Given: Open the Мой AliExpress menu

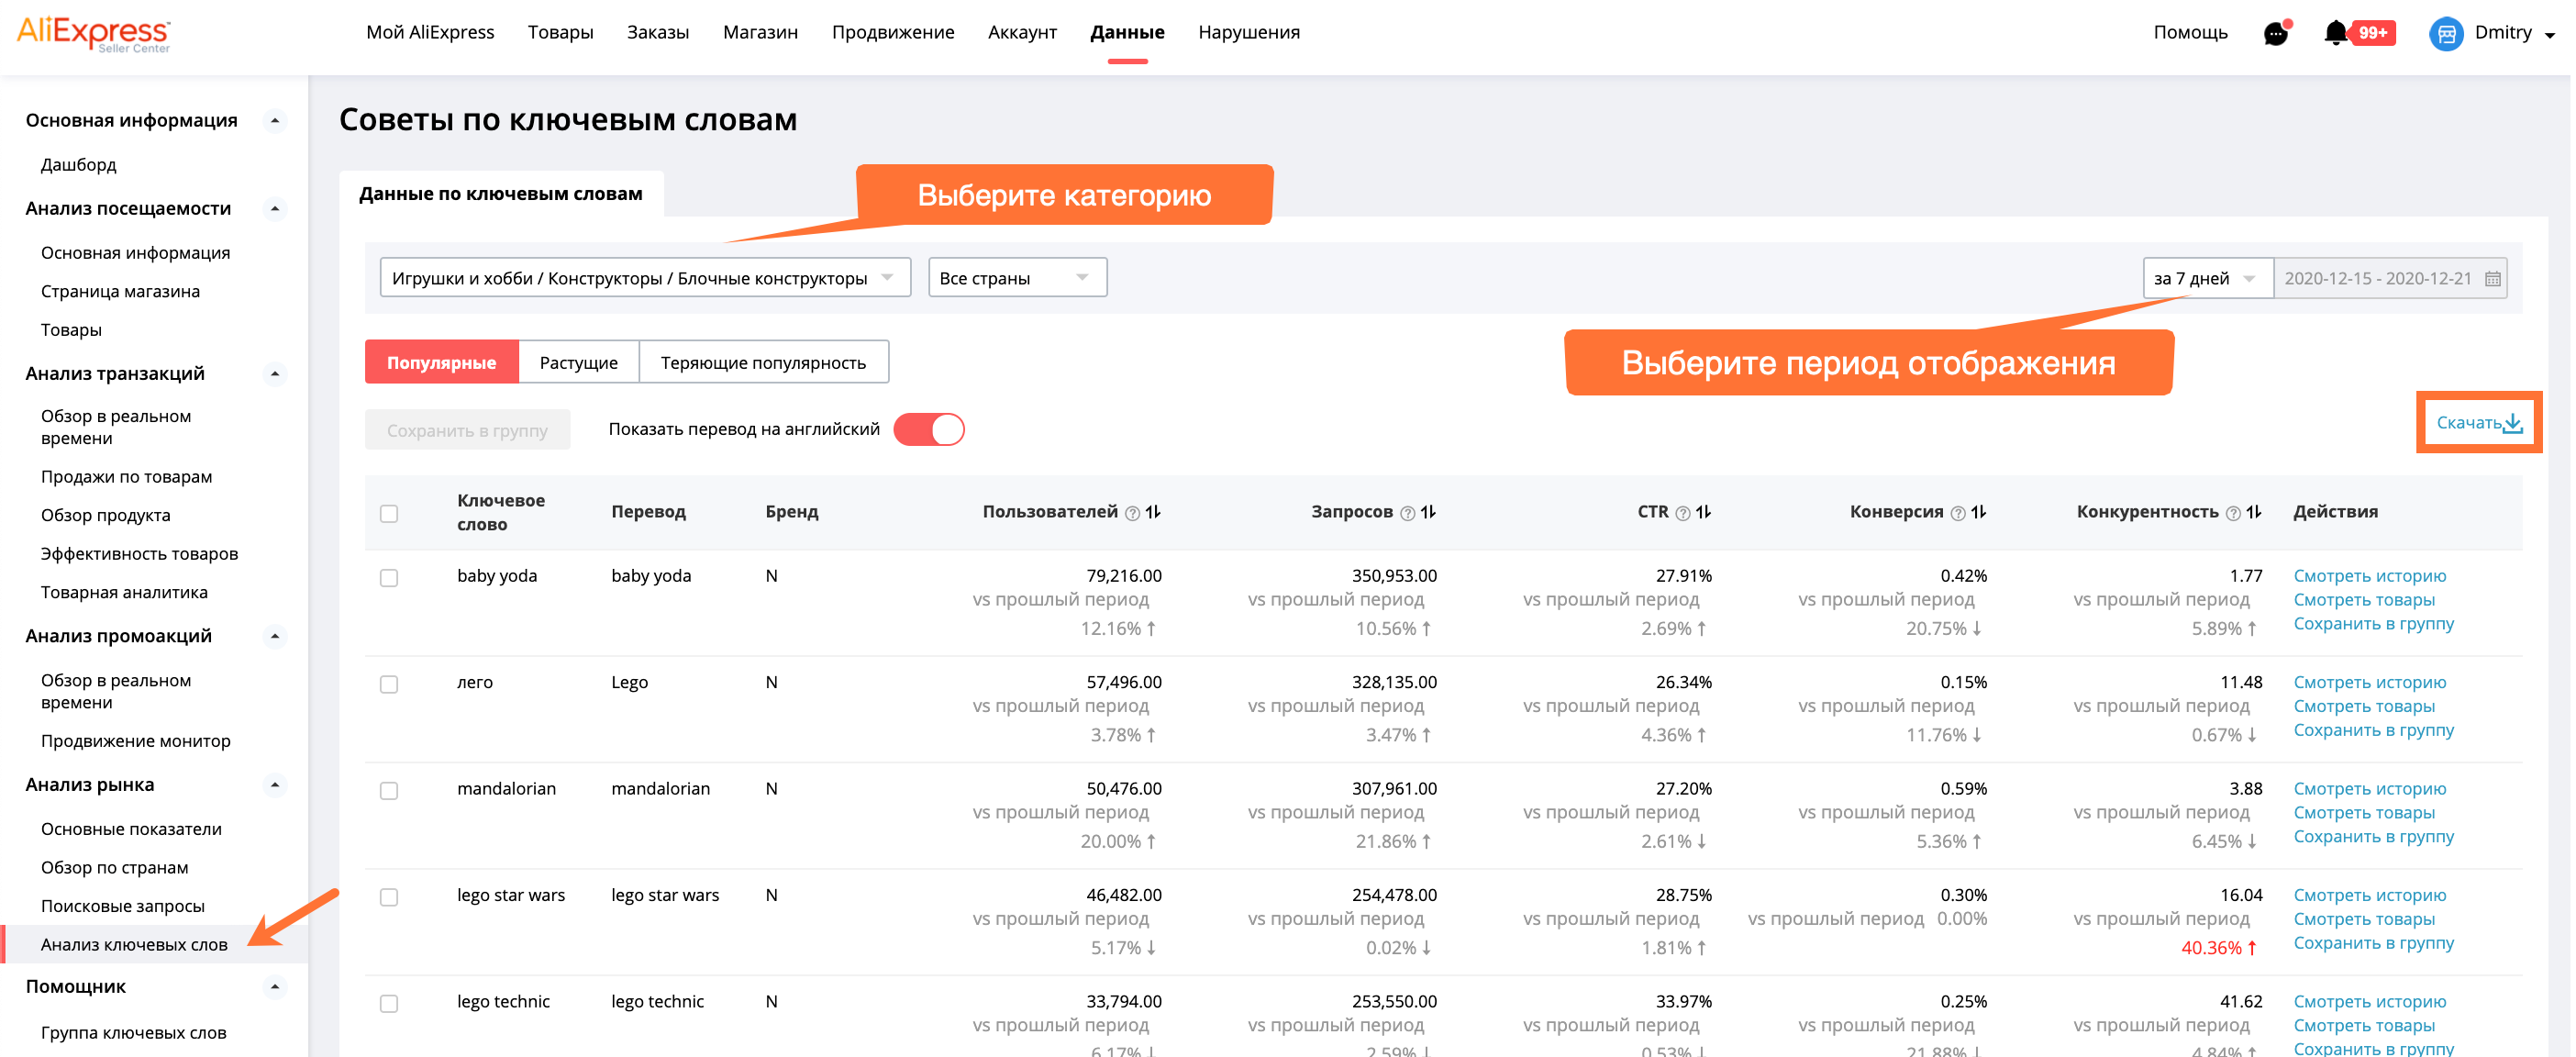Looking at the screenshot, I should coord(431,33).
